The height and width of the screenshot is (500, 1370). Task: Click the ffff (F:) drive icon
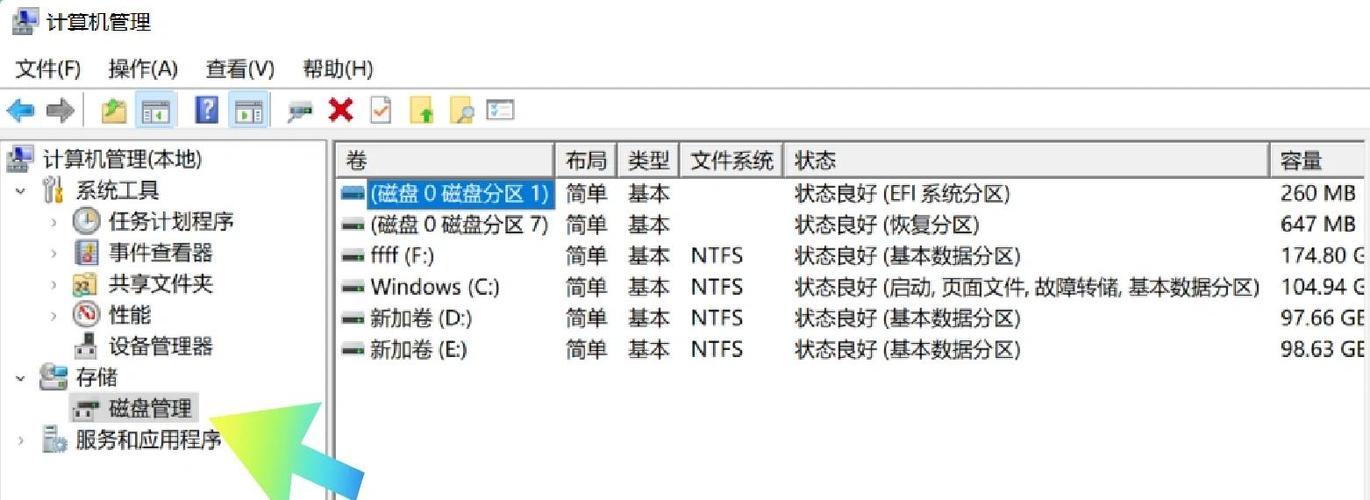(x=352, y=257)
